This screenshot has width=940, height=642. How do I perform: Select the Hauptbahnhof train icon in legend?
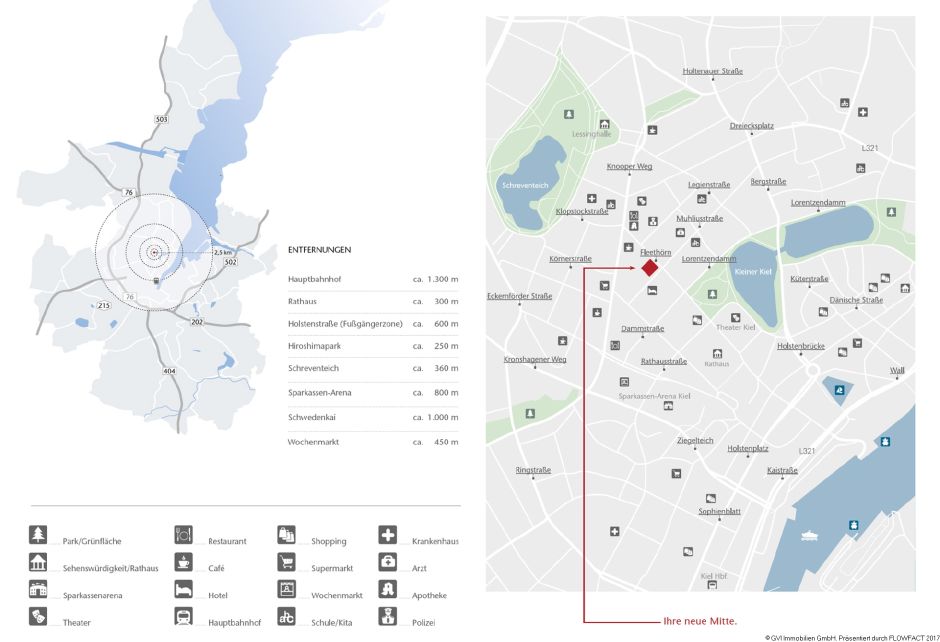click(183, 616)
